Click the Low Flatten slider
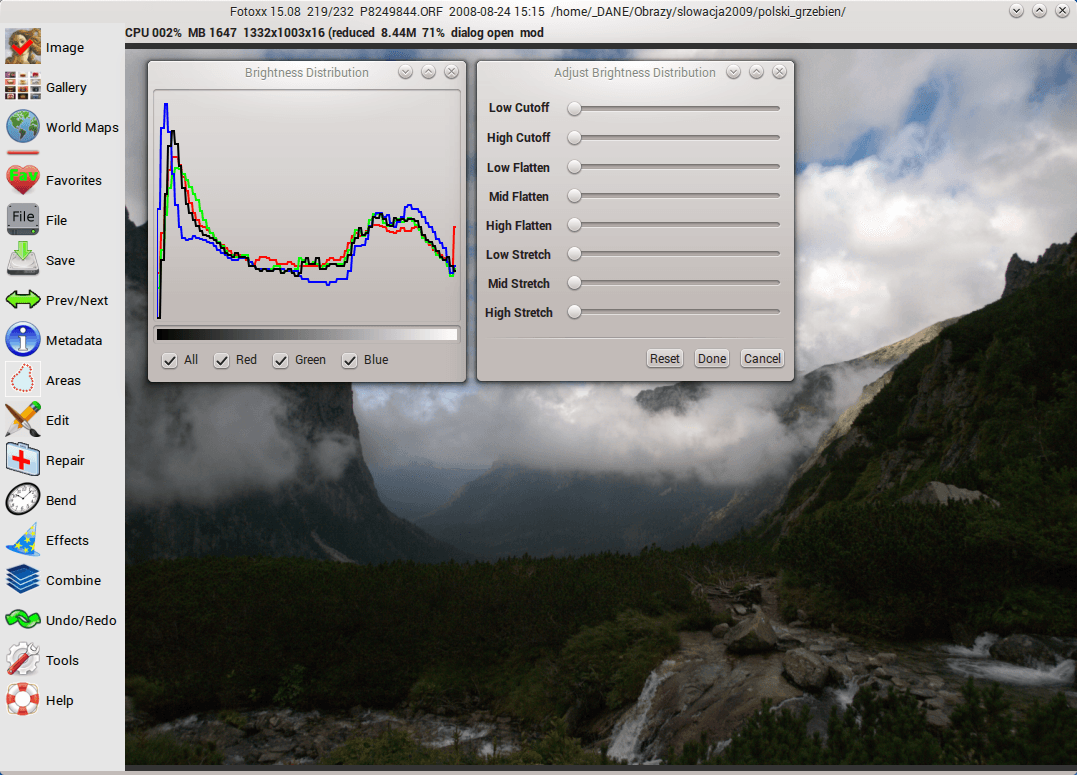Image resolution: width=1077 pixels, height=775 pixels. coord(673,167)
